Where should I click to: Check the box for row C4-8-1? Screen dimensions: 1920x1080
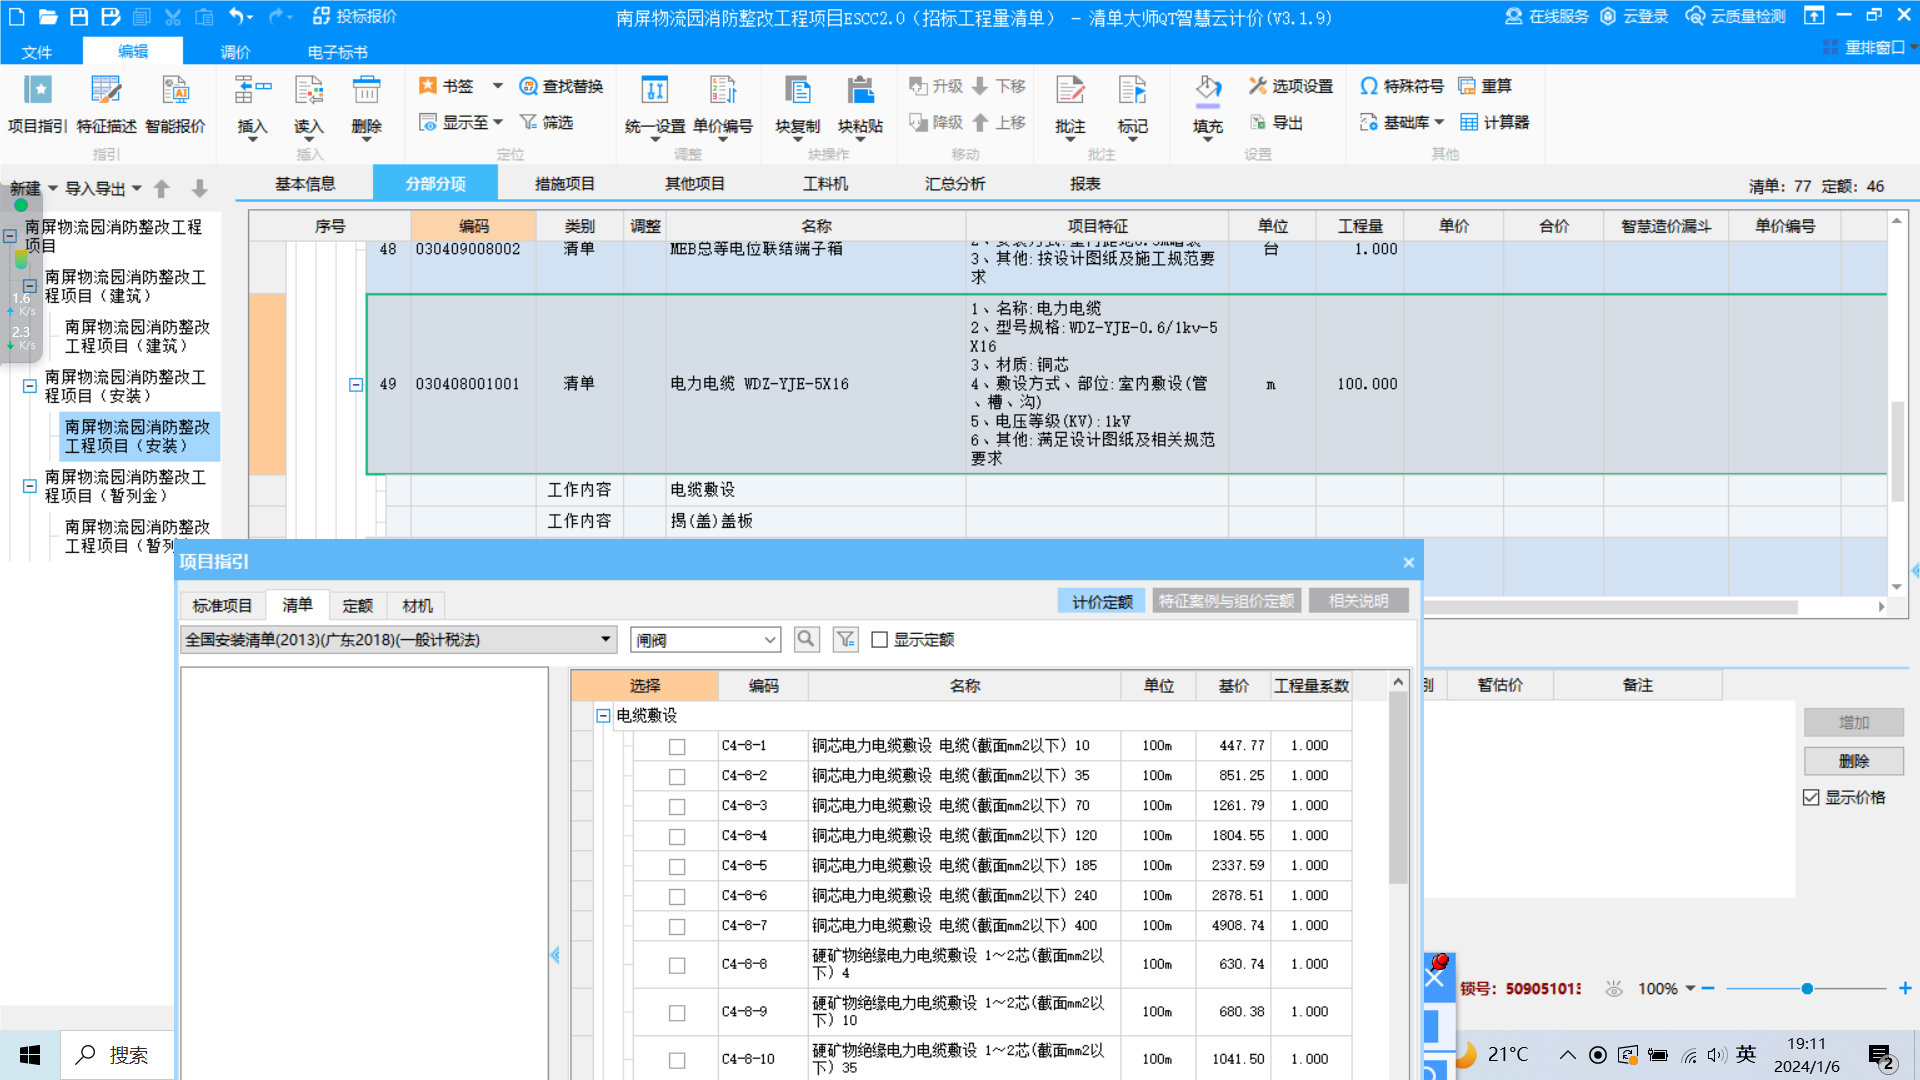[677, 746]
